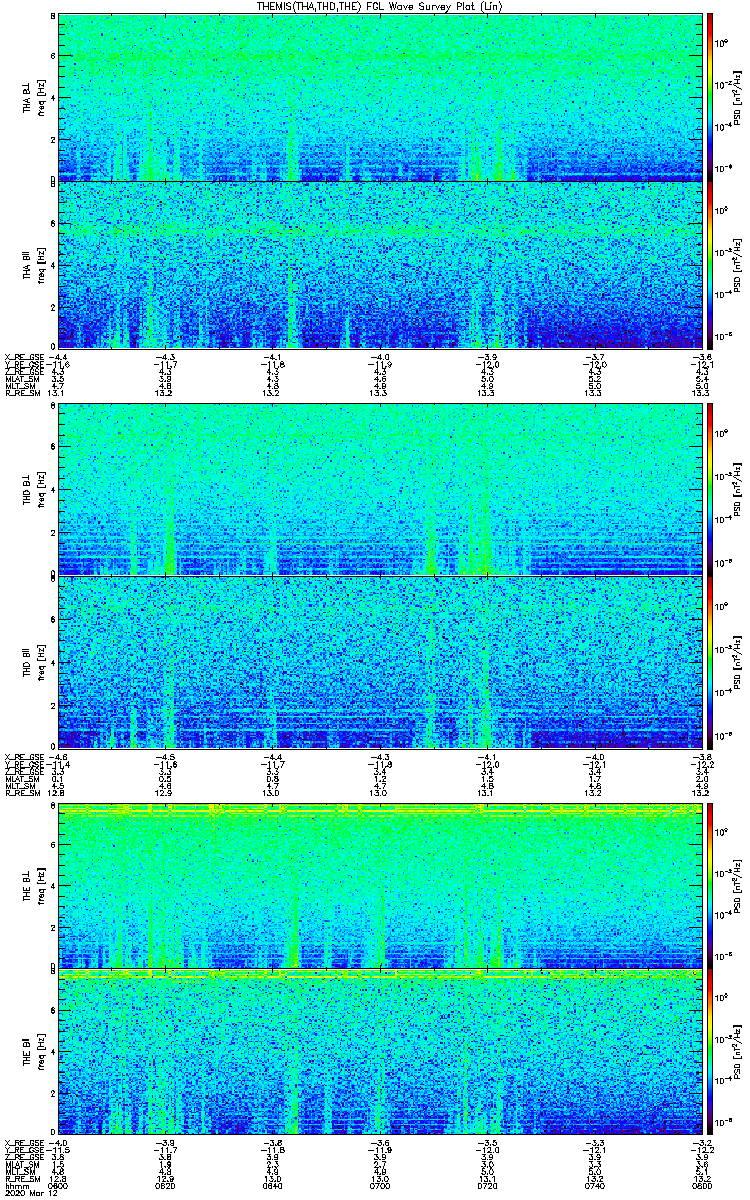Click the THE B-parallel spectrogram panel

pyautogui.click(x=380, y=1051)
